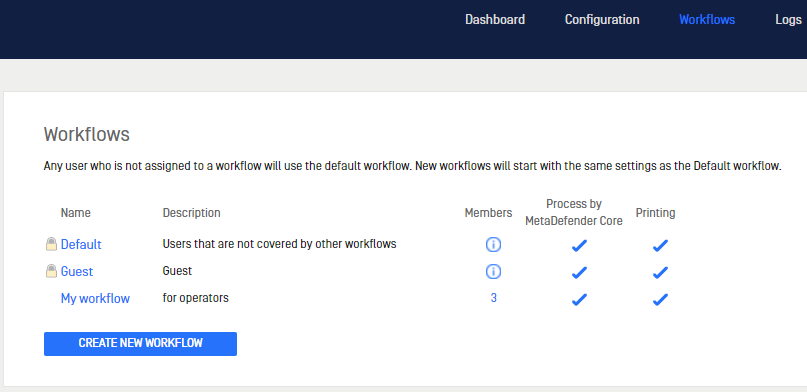Click the Default workflow members info icon

click(x=493, y=245)
